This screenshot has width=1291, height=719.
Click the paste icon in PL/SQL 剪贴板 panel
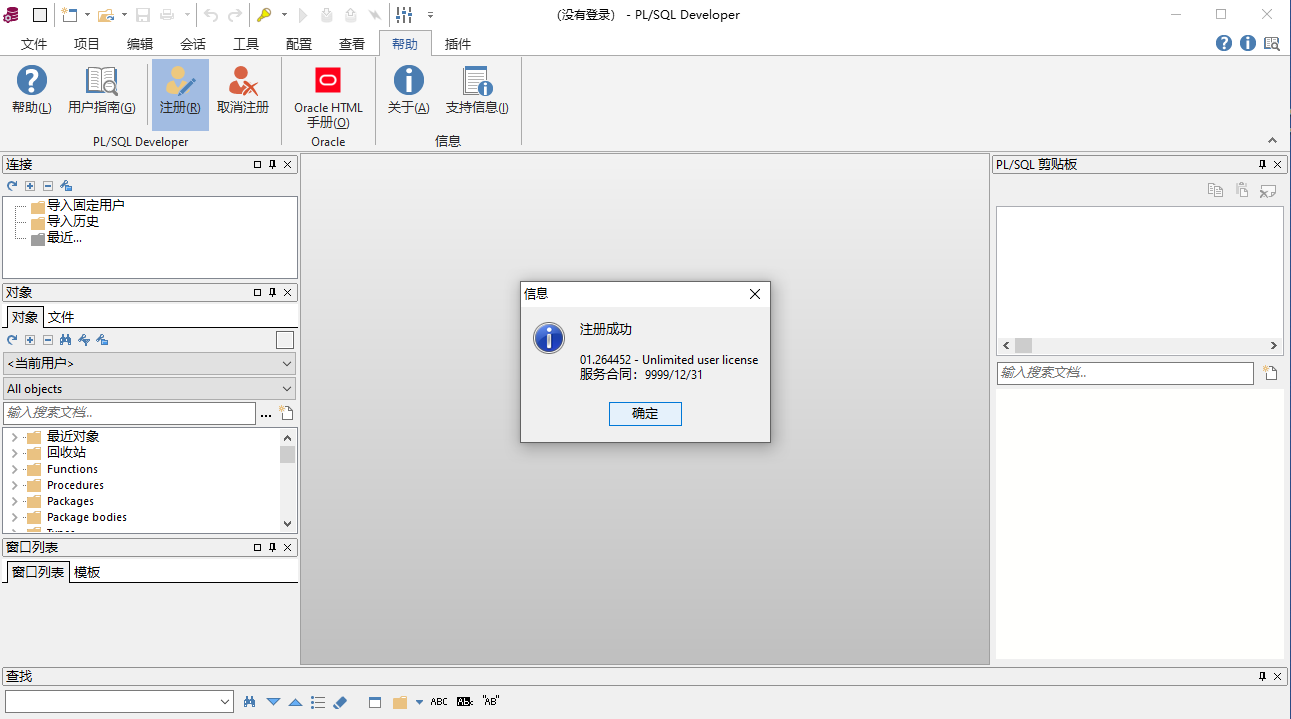pyautogui.click(x=1242, y=190)
